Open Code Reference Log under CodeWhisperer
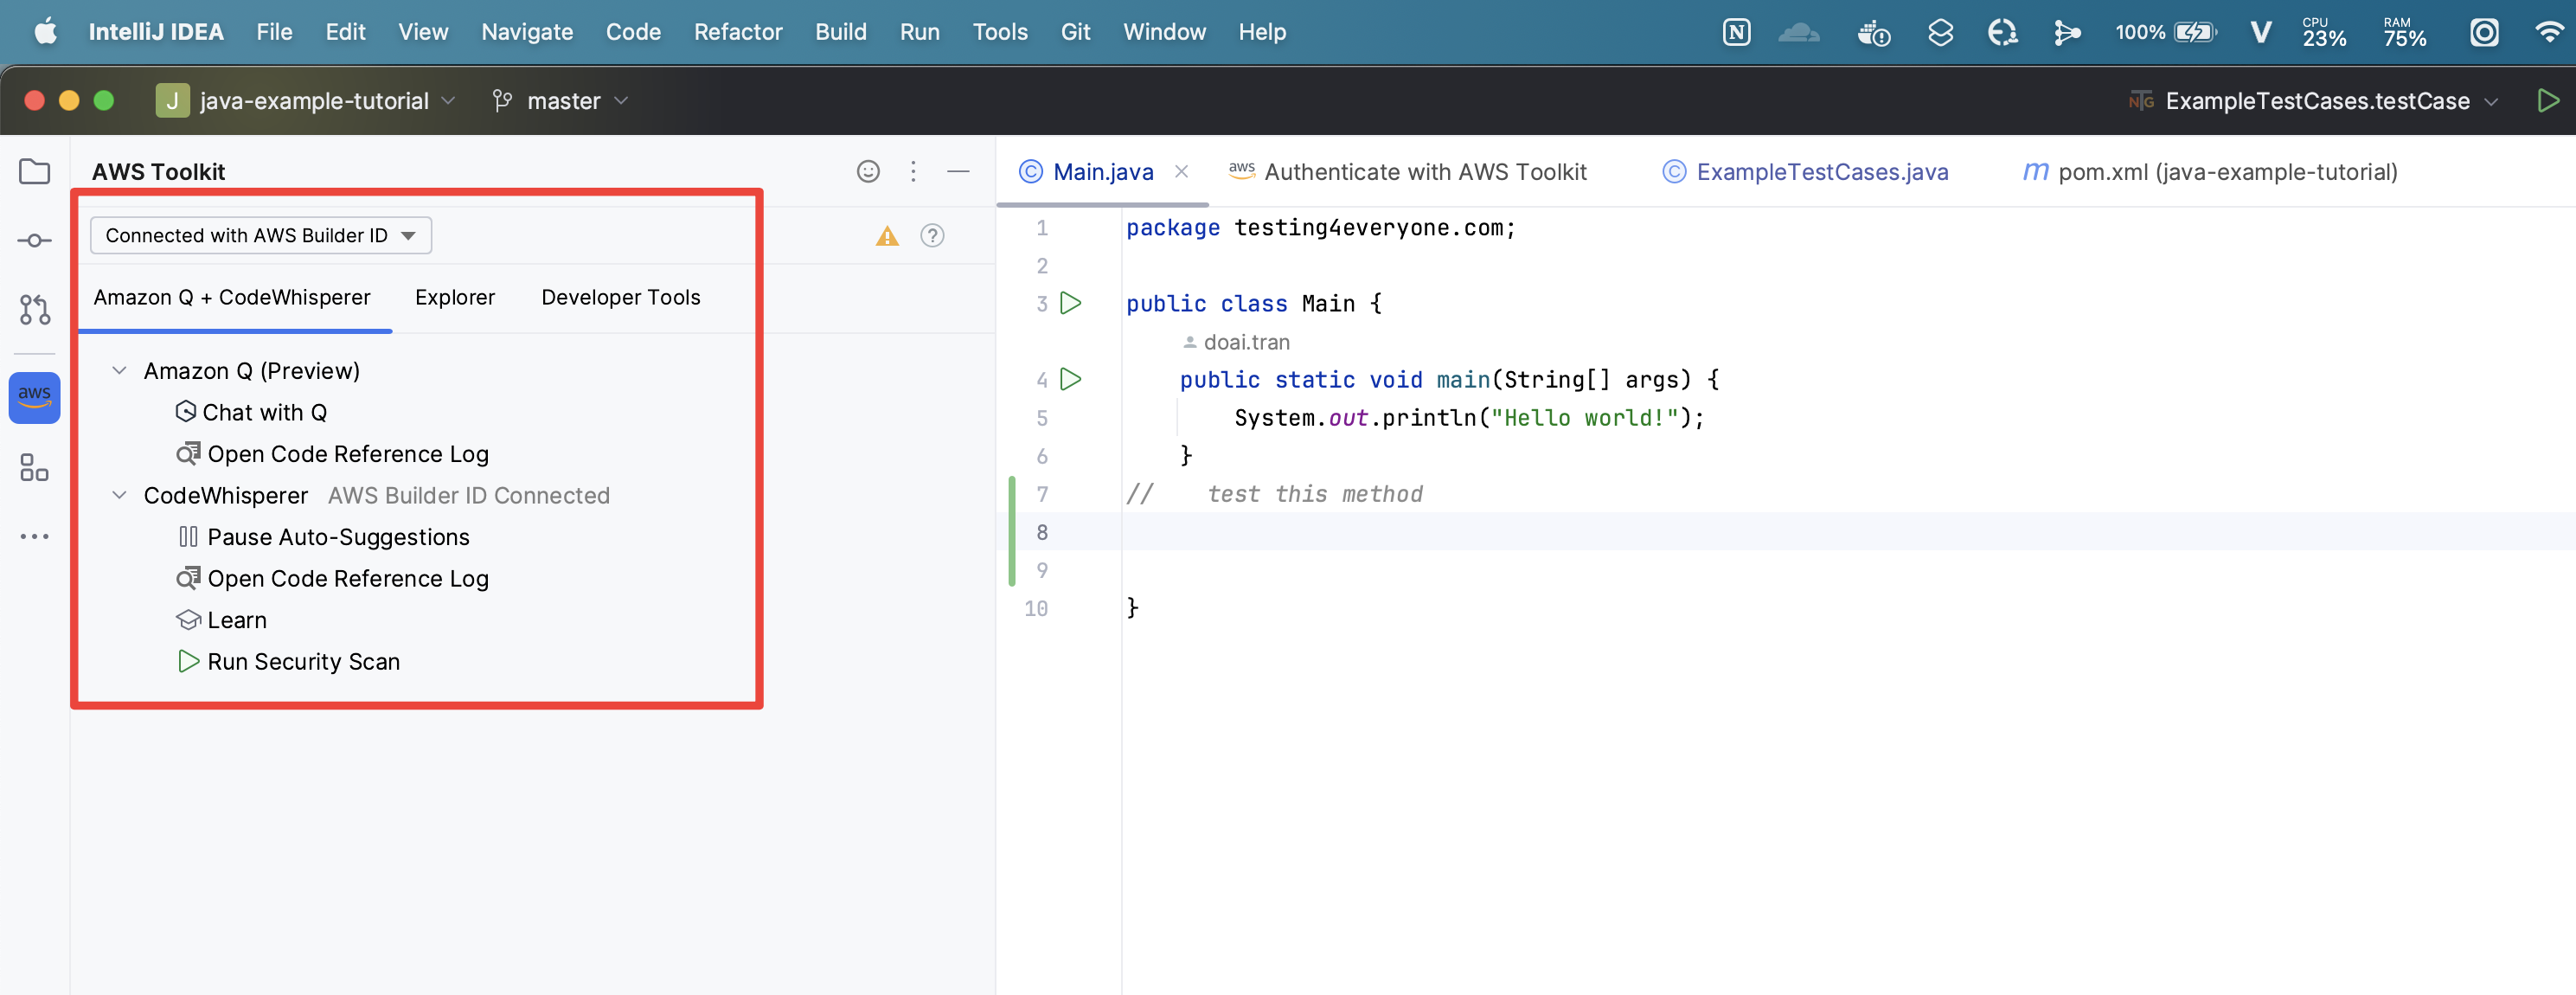 [x=333, y=579]
